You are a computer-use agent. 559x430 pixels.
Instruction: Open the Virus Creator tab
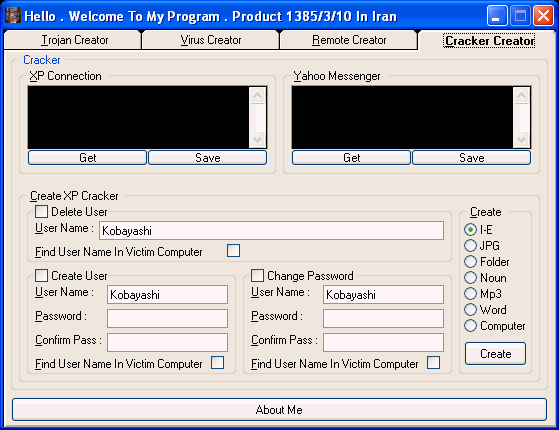[x=210, y=40]
